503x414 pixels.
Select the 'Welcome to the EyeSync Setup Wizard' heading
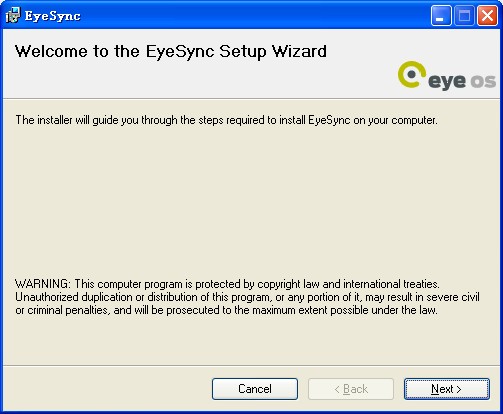pos(171,52)
